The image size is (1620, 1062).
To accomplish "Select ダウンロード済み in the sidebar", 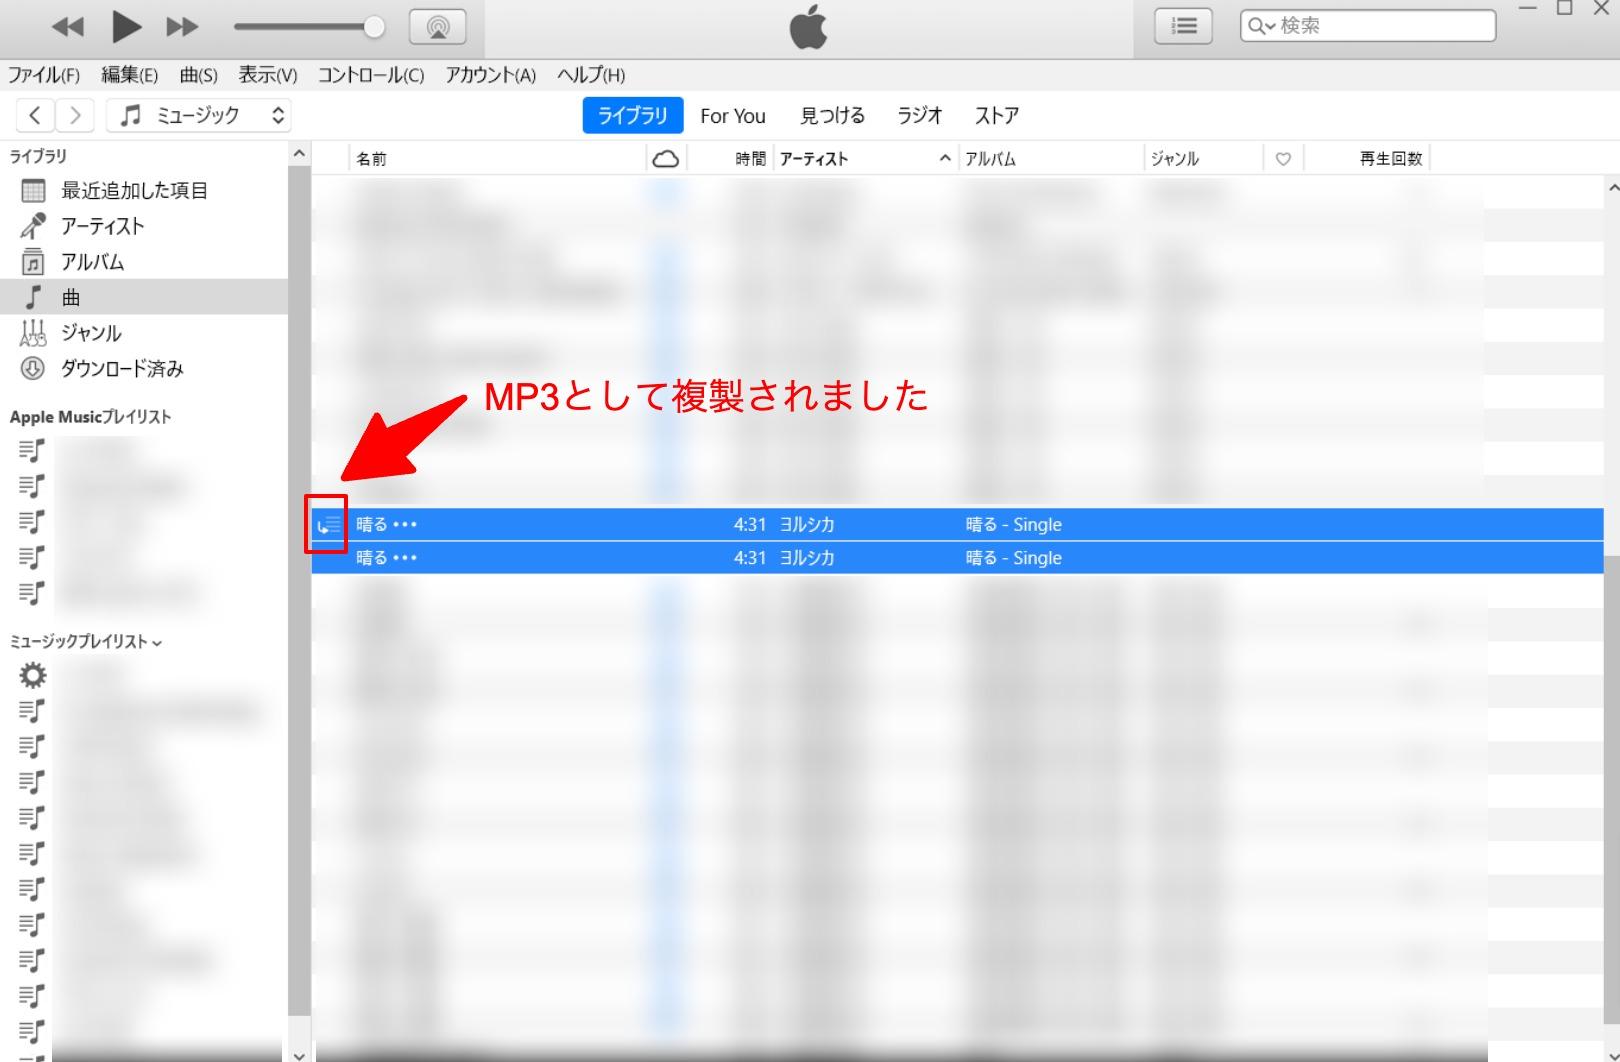I will pyautogui.click(x=144, y=369).
